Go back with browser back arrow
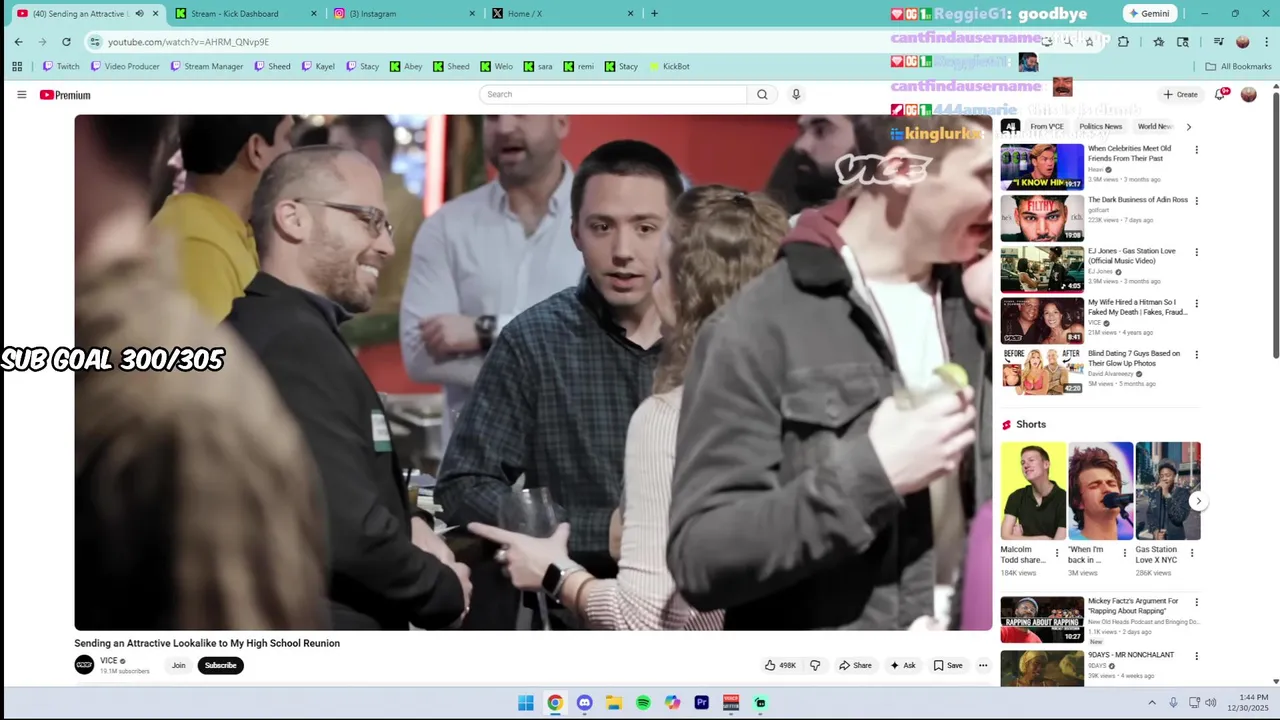This screenshot has height=720, width=1280. coord(18,42)
